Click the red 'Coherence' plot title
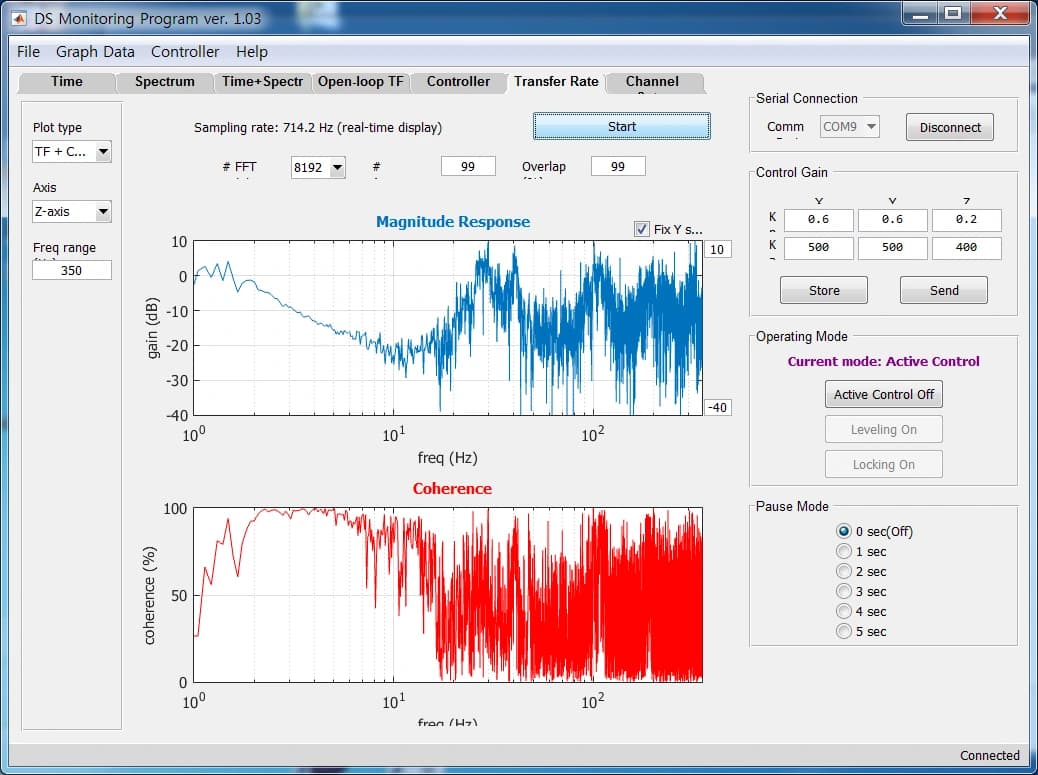Viewport: 1038px width, 775px height. pyautogui.click(x=452, y=488)
